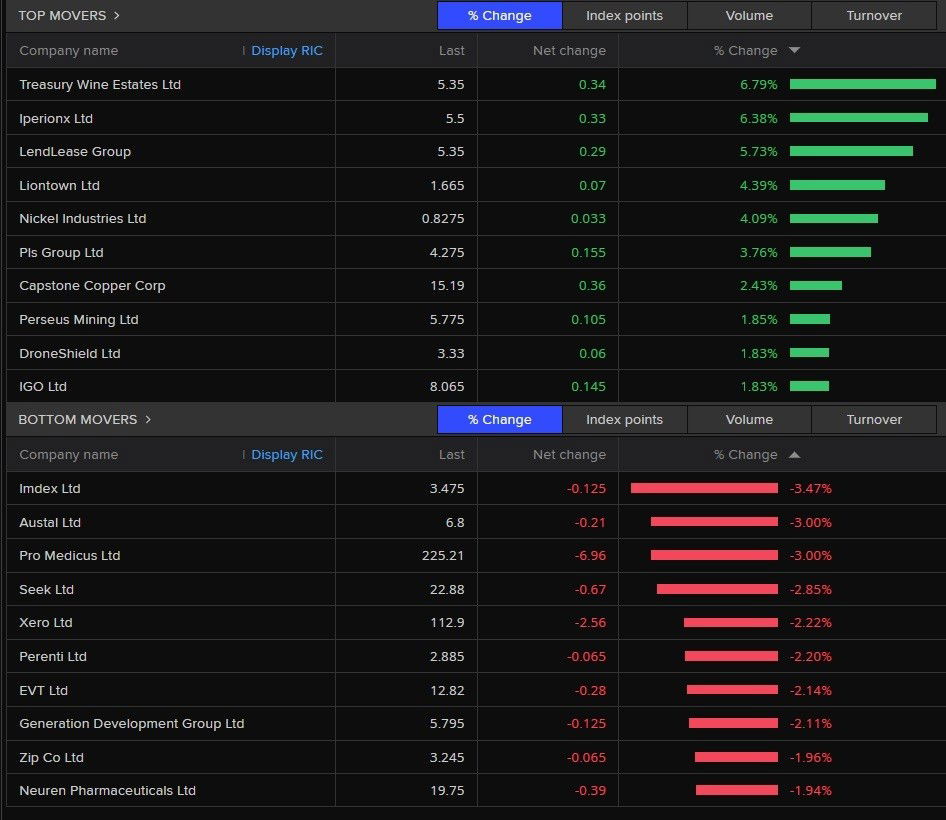Image resolution: width=946 pixels, height=820 pixels.
Task: Enable Turnover view in Bottom Movers
Action: pyautogui.click(x=873, y=419)
